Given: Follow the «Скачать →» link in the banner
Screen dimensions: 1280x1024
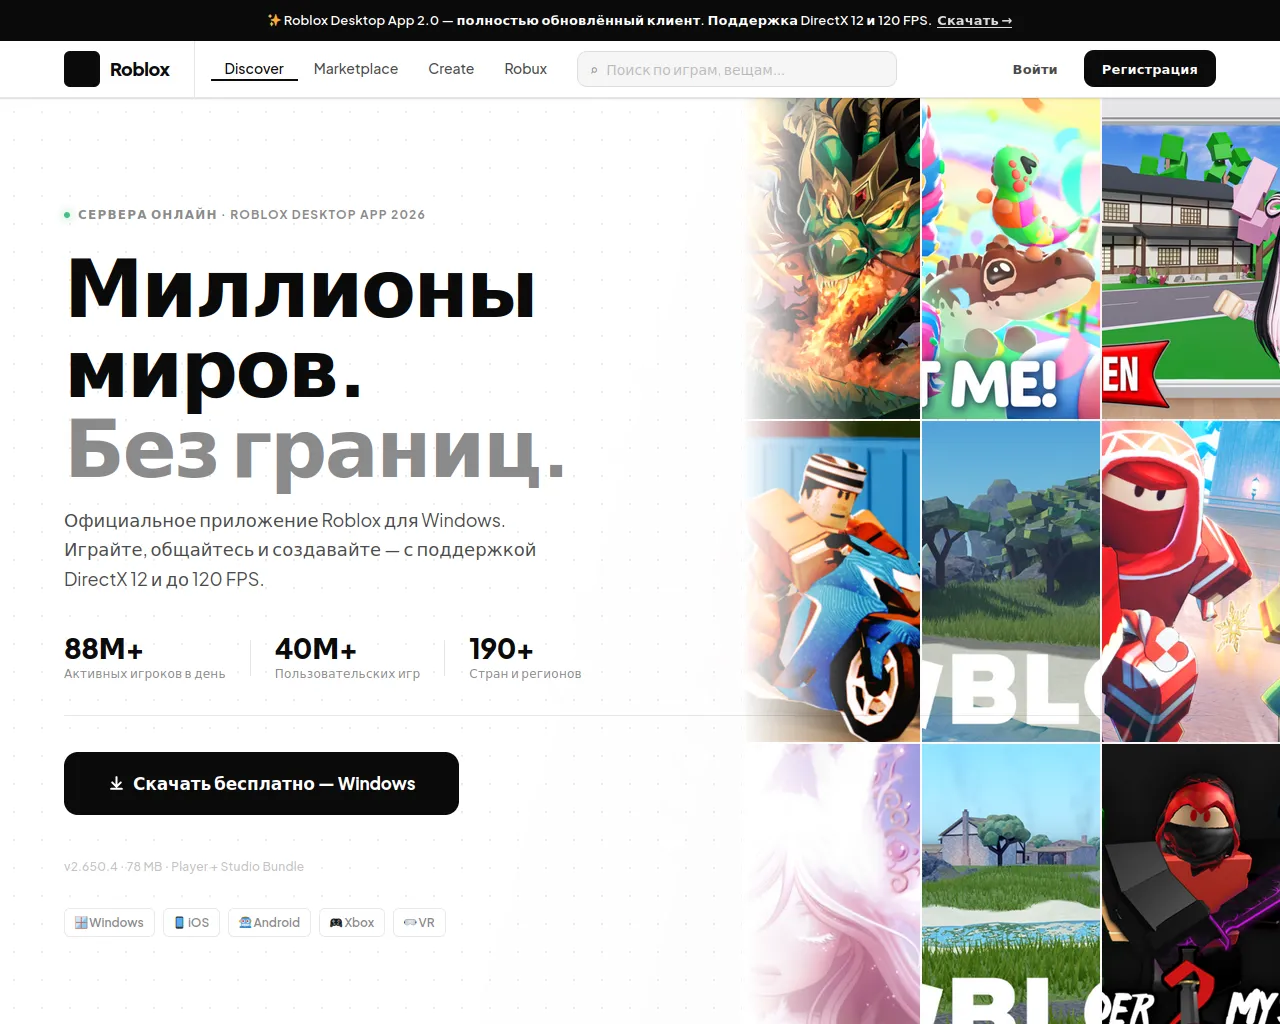Looking at the screenshot, I should pyautogui.click(x=975, y=20).
